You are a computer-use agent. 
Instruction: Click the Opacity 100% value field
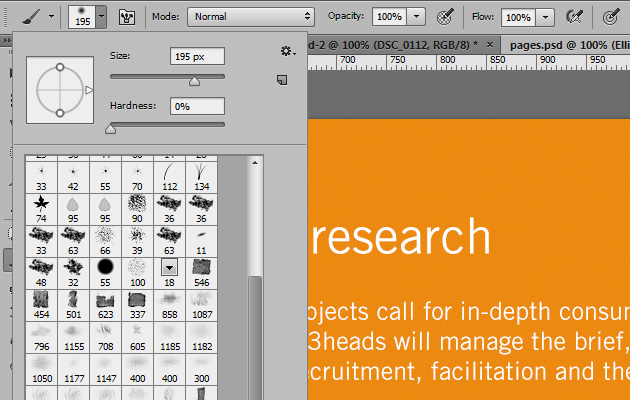point(389,16)
